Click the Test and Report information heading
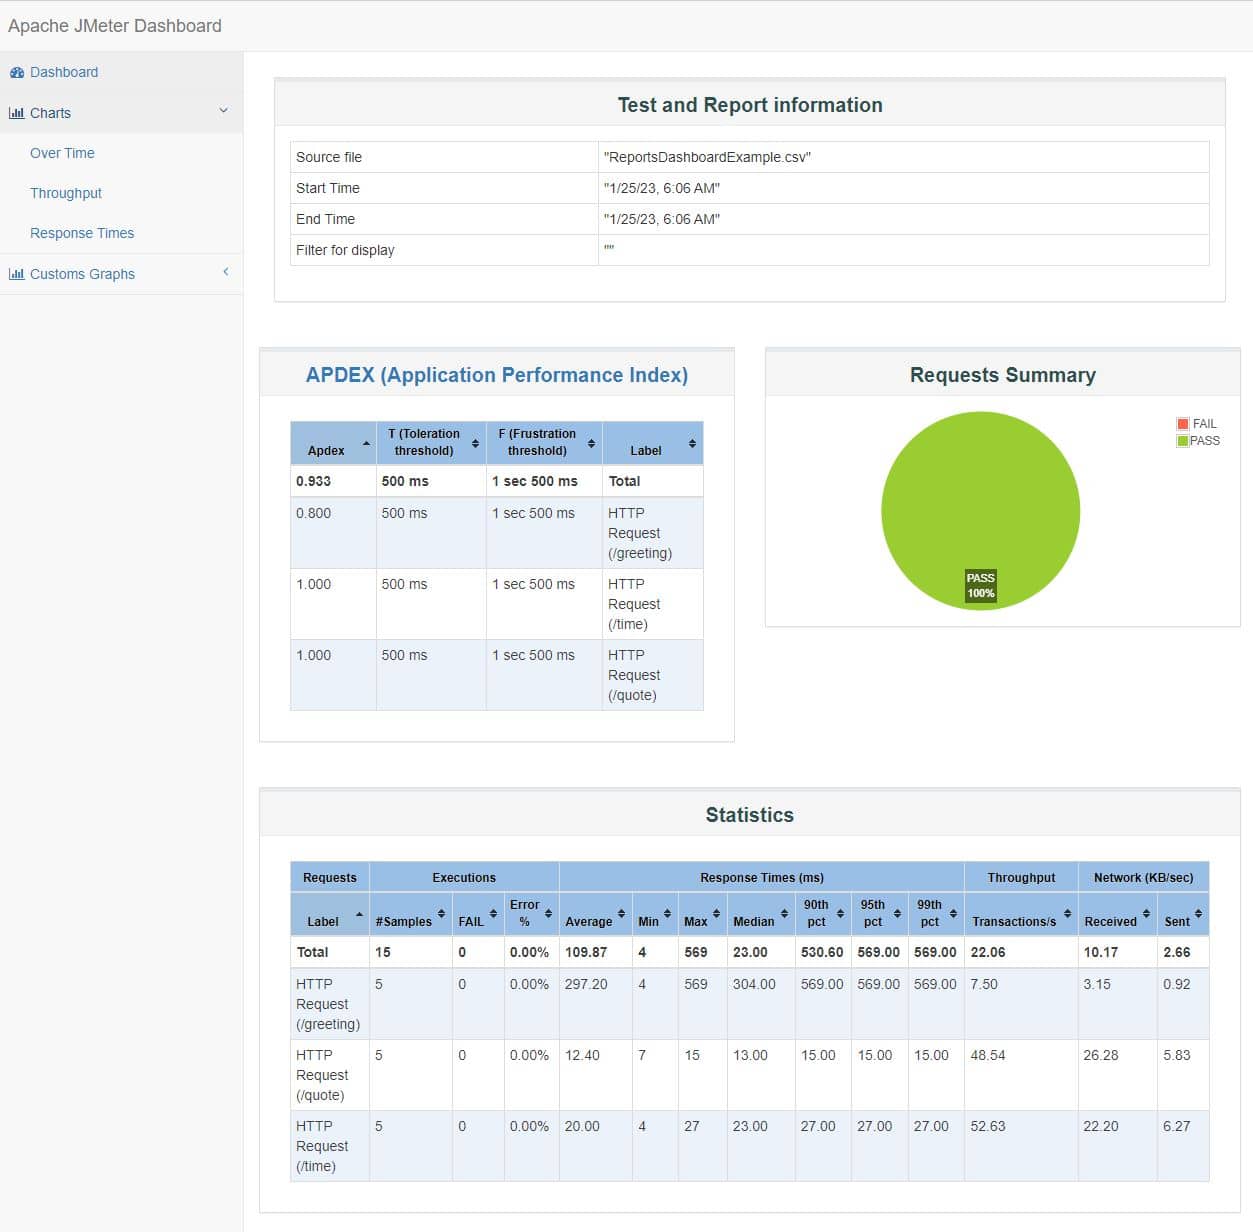 pos(750,105)
